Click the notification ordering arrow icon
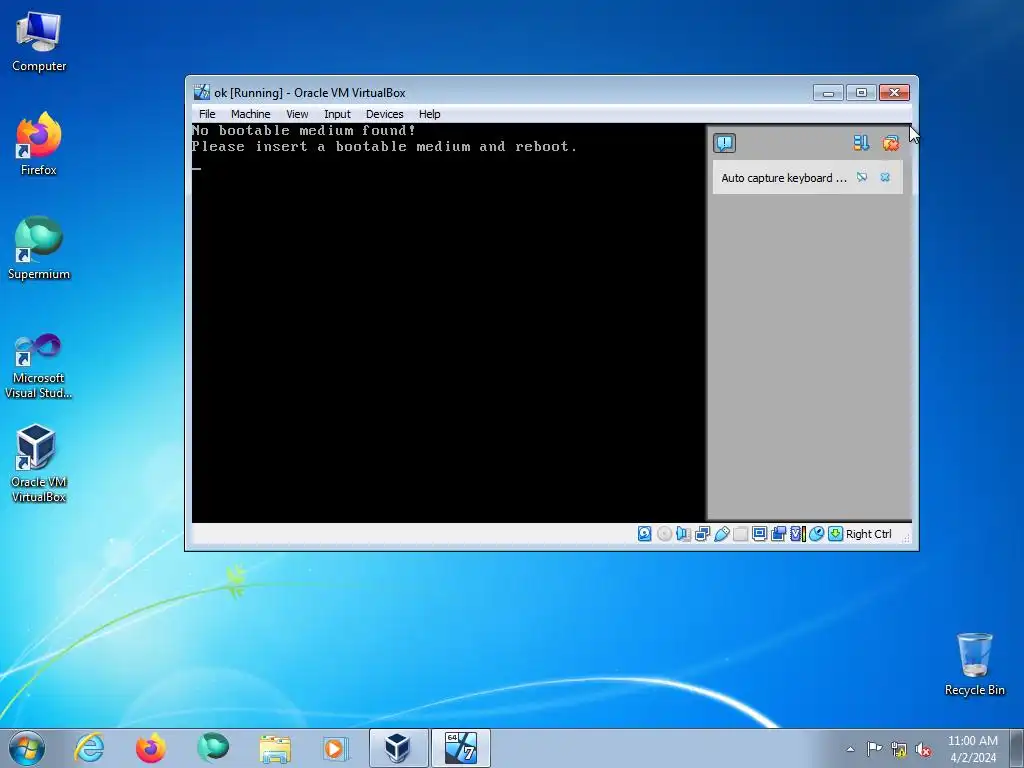1024x768 pixels. pyautogui.click(x=861, y=142)
